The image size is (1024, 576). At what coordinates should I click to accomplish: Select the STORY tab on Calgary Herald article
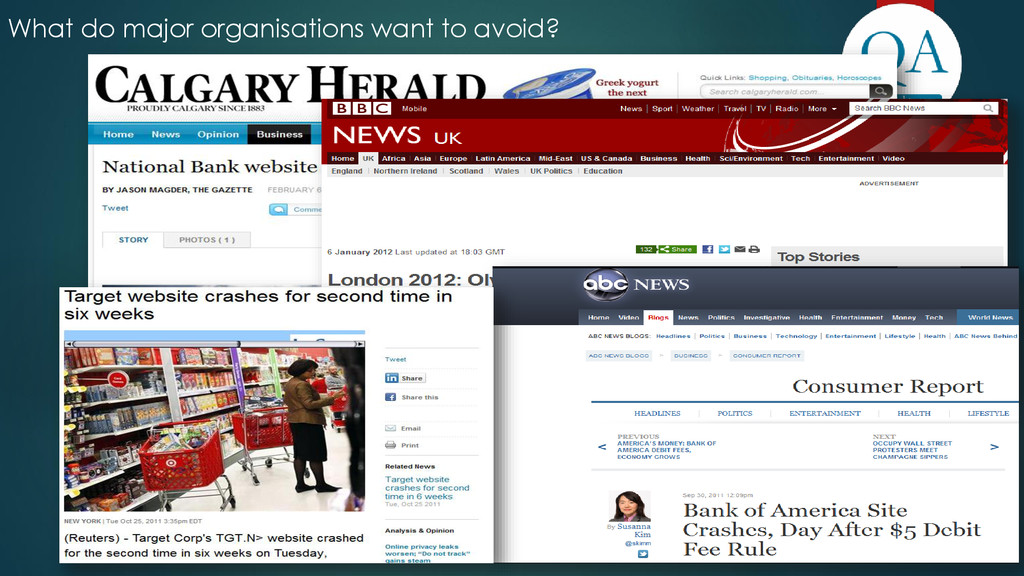pos(133,240)
